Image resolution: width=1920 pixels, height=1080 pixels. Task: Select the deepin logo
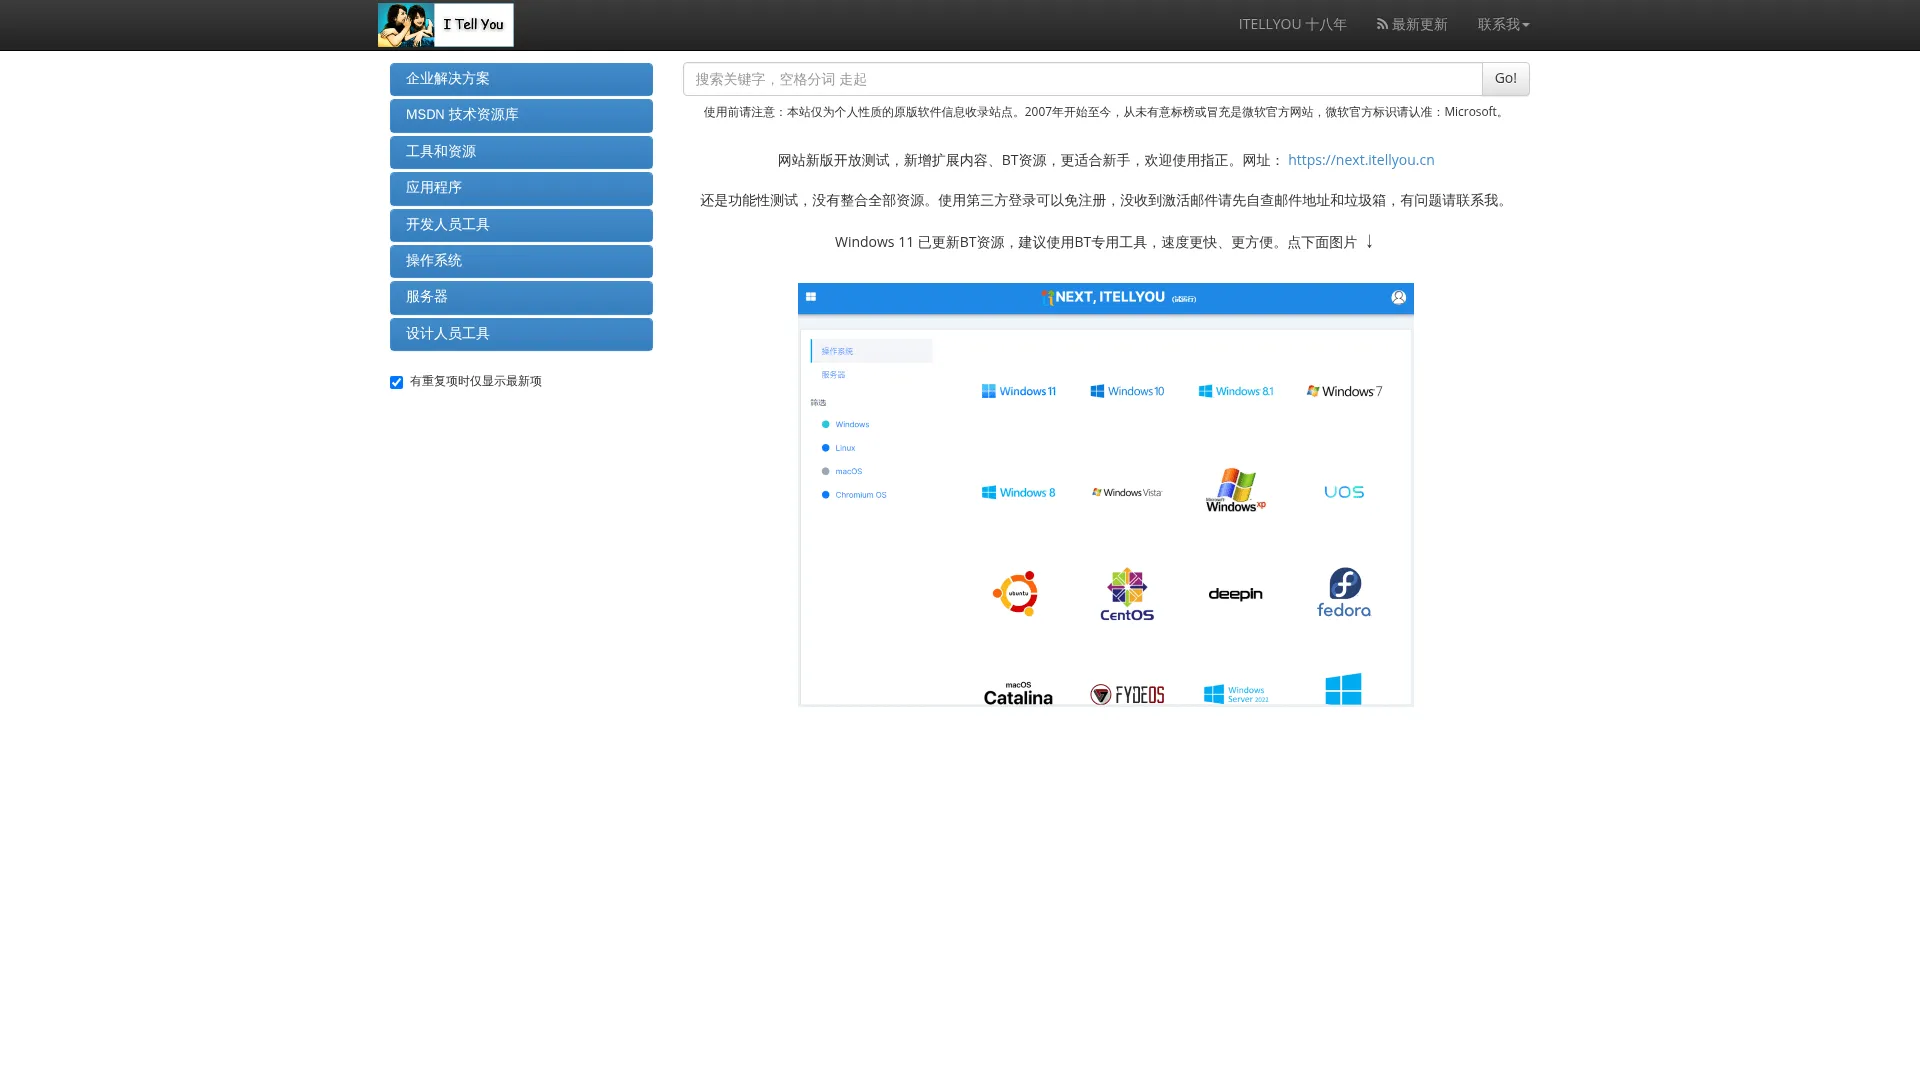[x=1234, y=593]
